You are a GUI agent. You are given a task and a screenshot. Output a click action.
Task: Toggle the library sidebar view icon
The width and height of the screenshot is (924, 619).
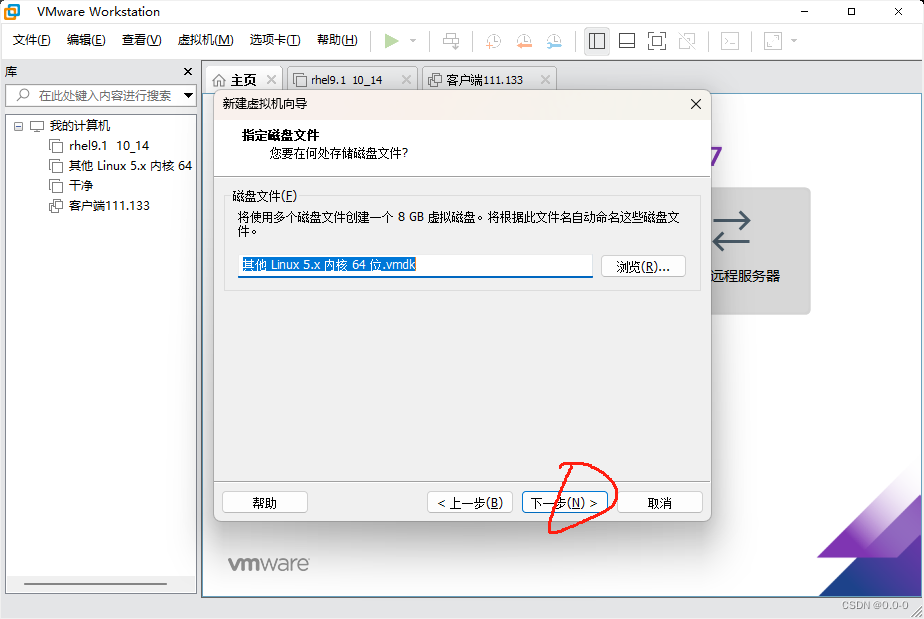click(x=597, y=41)
